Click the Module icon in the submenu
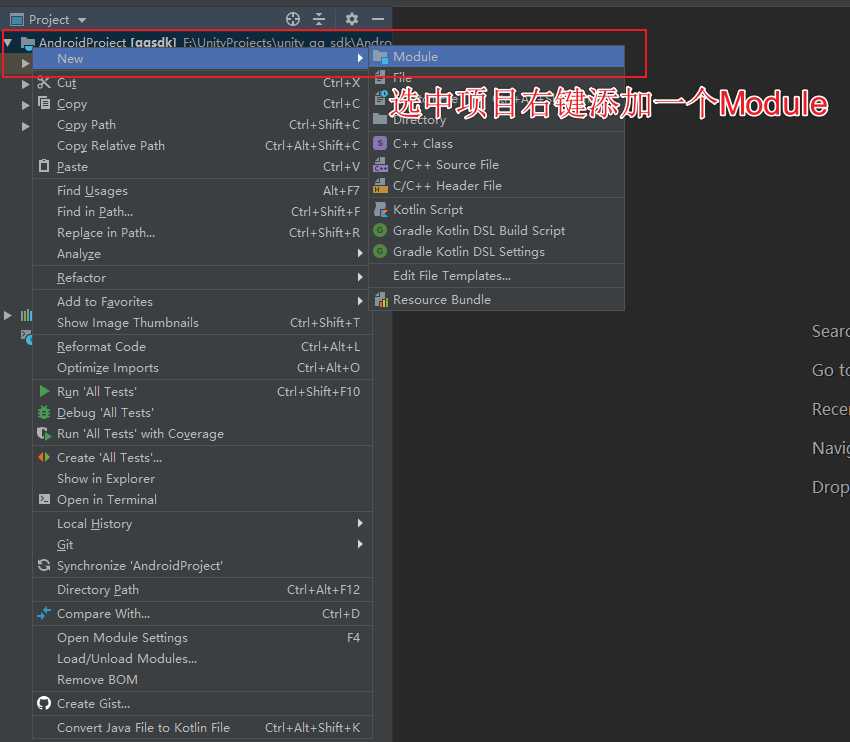This screenshot has width=850, height=742. coord(383,57)
